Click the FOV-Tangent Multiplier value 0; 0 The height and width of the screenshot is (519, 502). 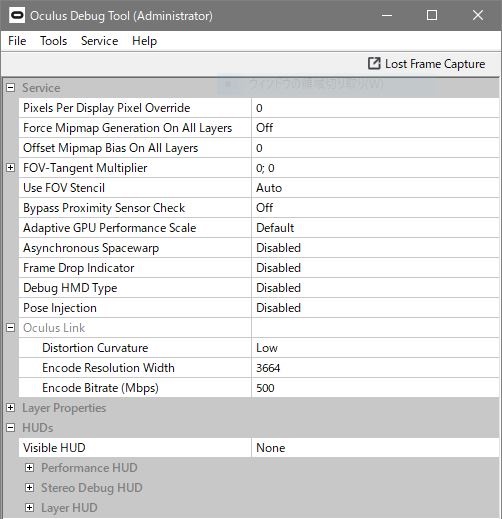[375, 168]
